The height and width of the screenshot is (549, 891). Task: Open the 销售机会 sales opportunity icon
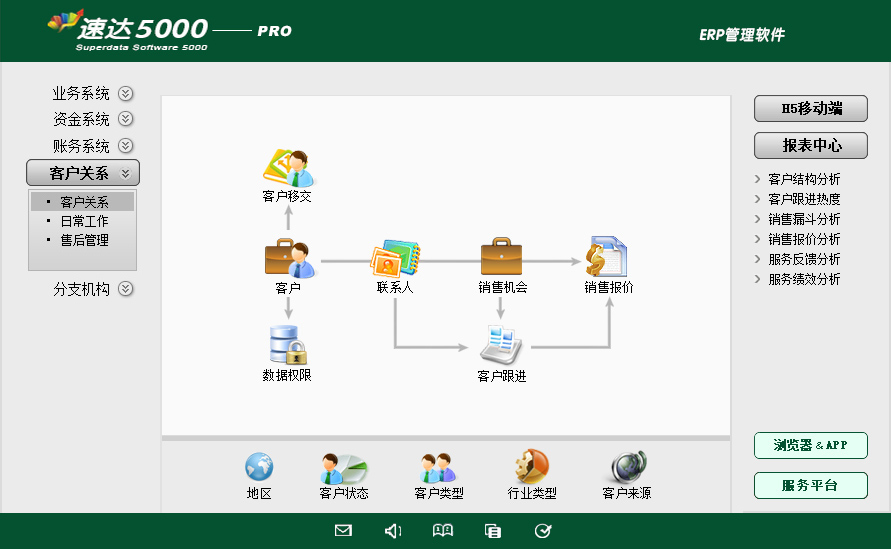[501, 256]
